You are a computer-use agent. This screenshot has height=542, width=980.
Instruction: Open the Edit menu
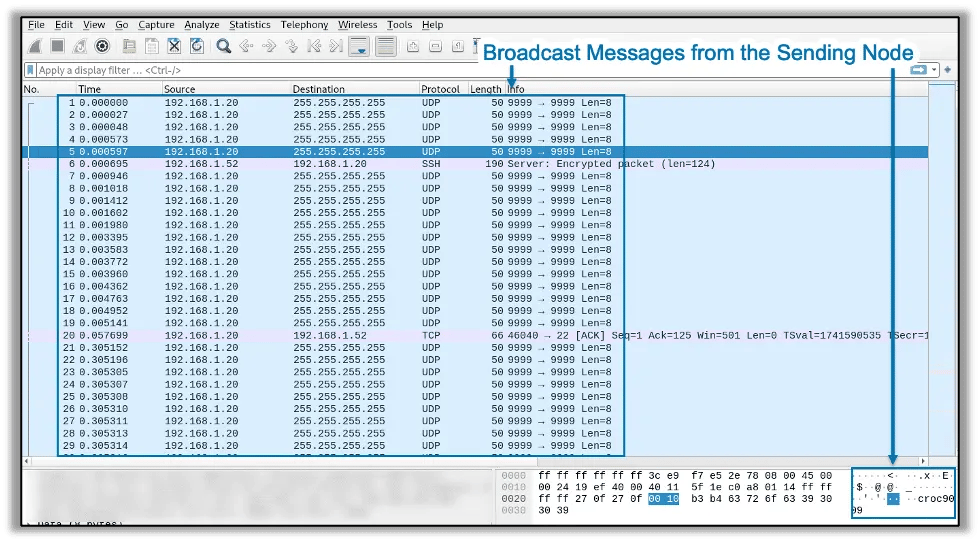coord(64,24)
